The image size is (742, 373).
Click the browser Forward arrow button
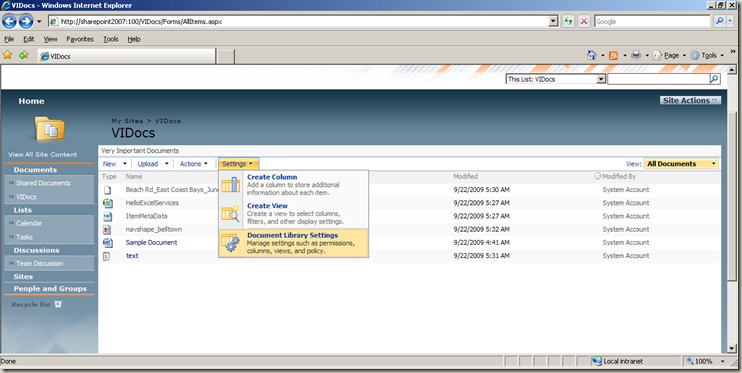(26, 21)
